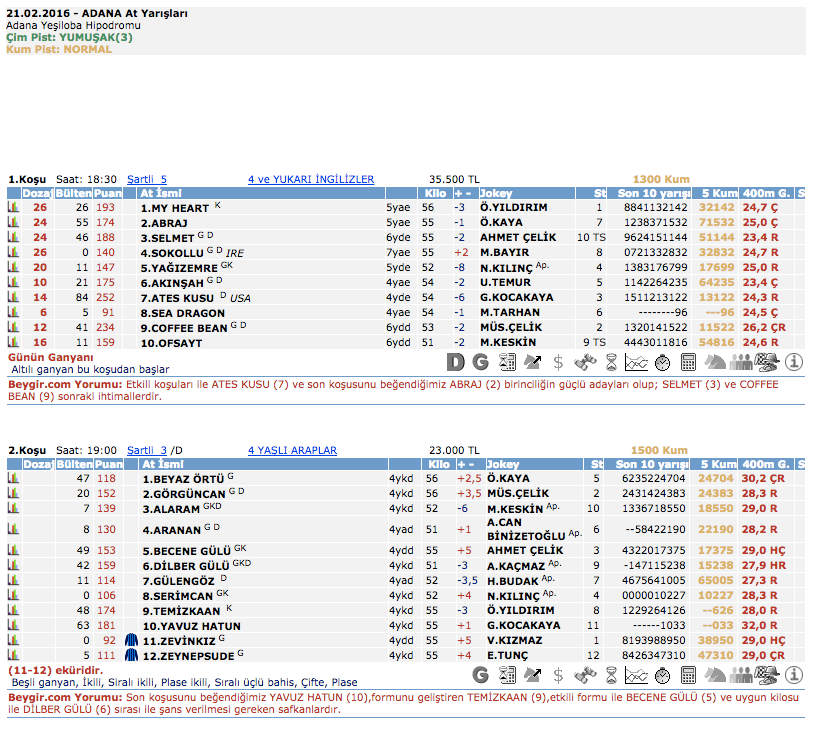The image size is (821, 729).
Task: Click the stopwatch icon in race 2 toolbar
Action: click(662, 675)
